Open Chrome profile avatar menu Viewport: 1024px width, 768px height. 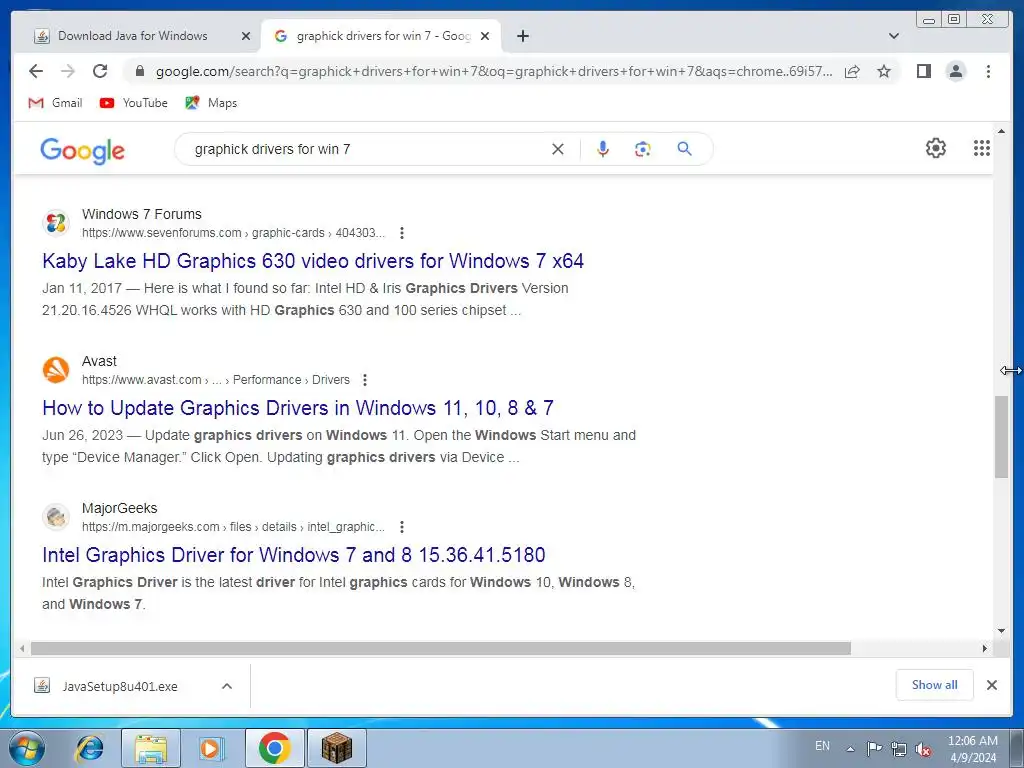point(955,71)
